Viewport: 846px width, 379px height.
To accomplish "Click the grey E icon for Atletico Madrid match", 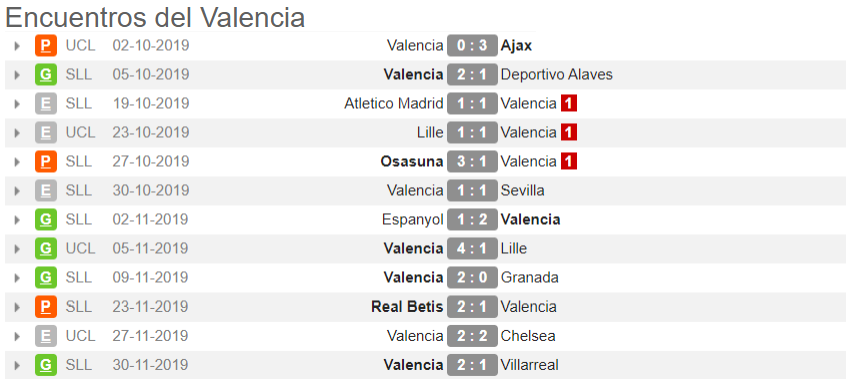I will [x=46, y=104].
